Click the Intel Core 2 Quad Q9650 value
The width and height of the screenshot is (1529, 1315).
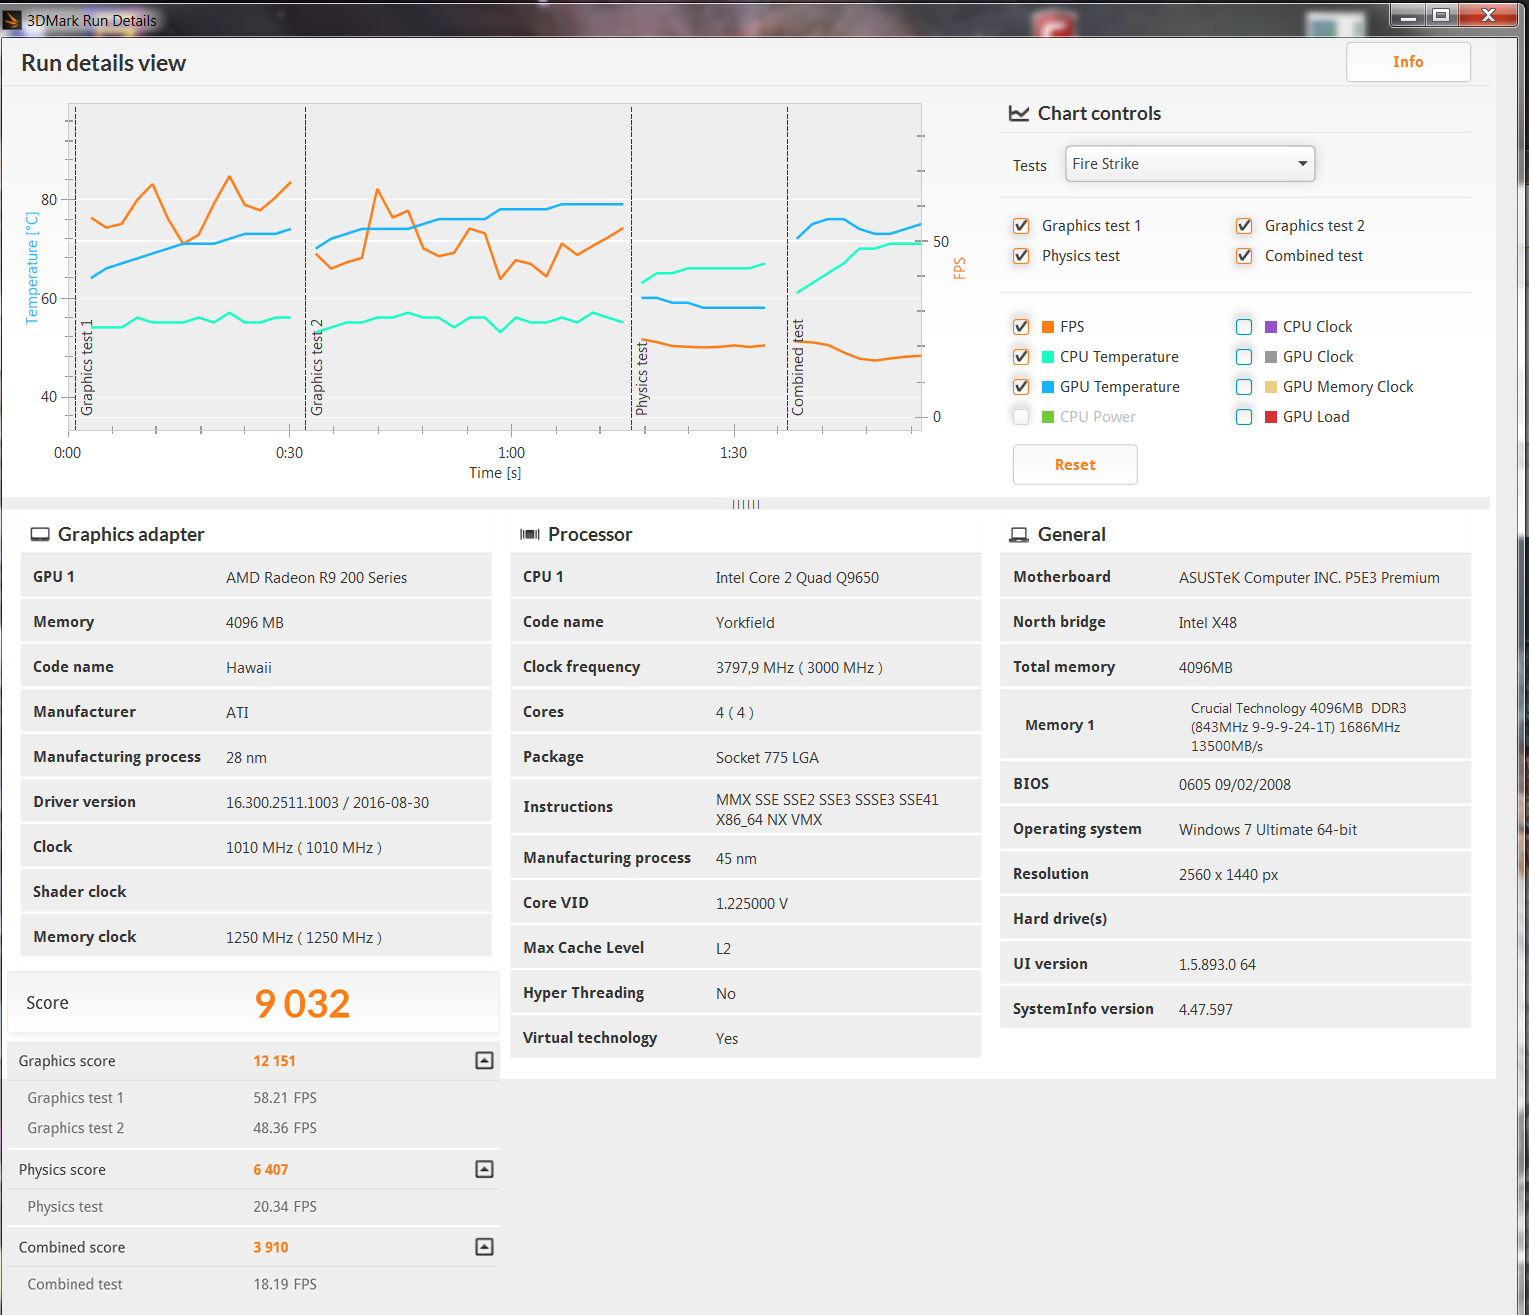[797, 578]
